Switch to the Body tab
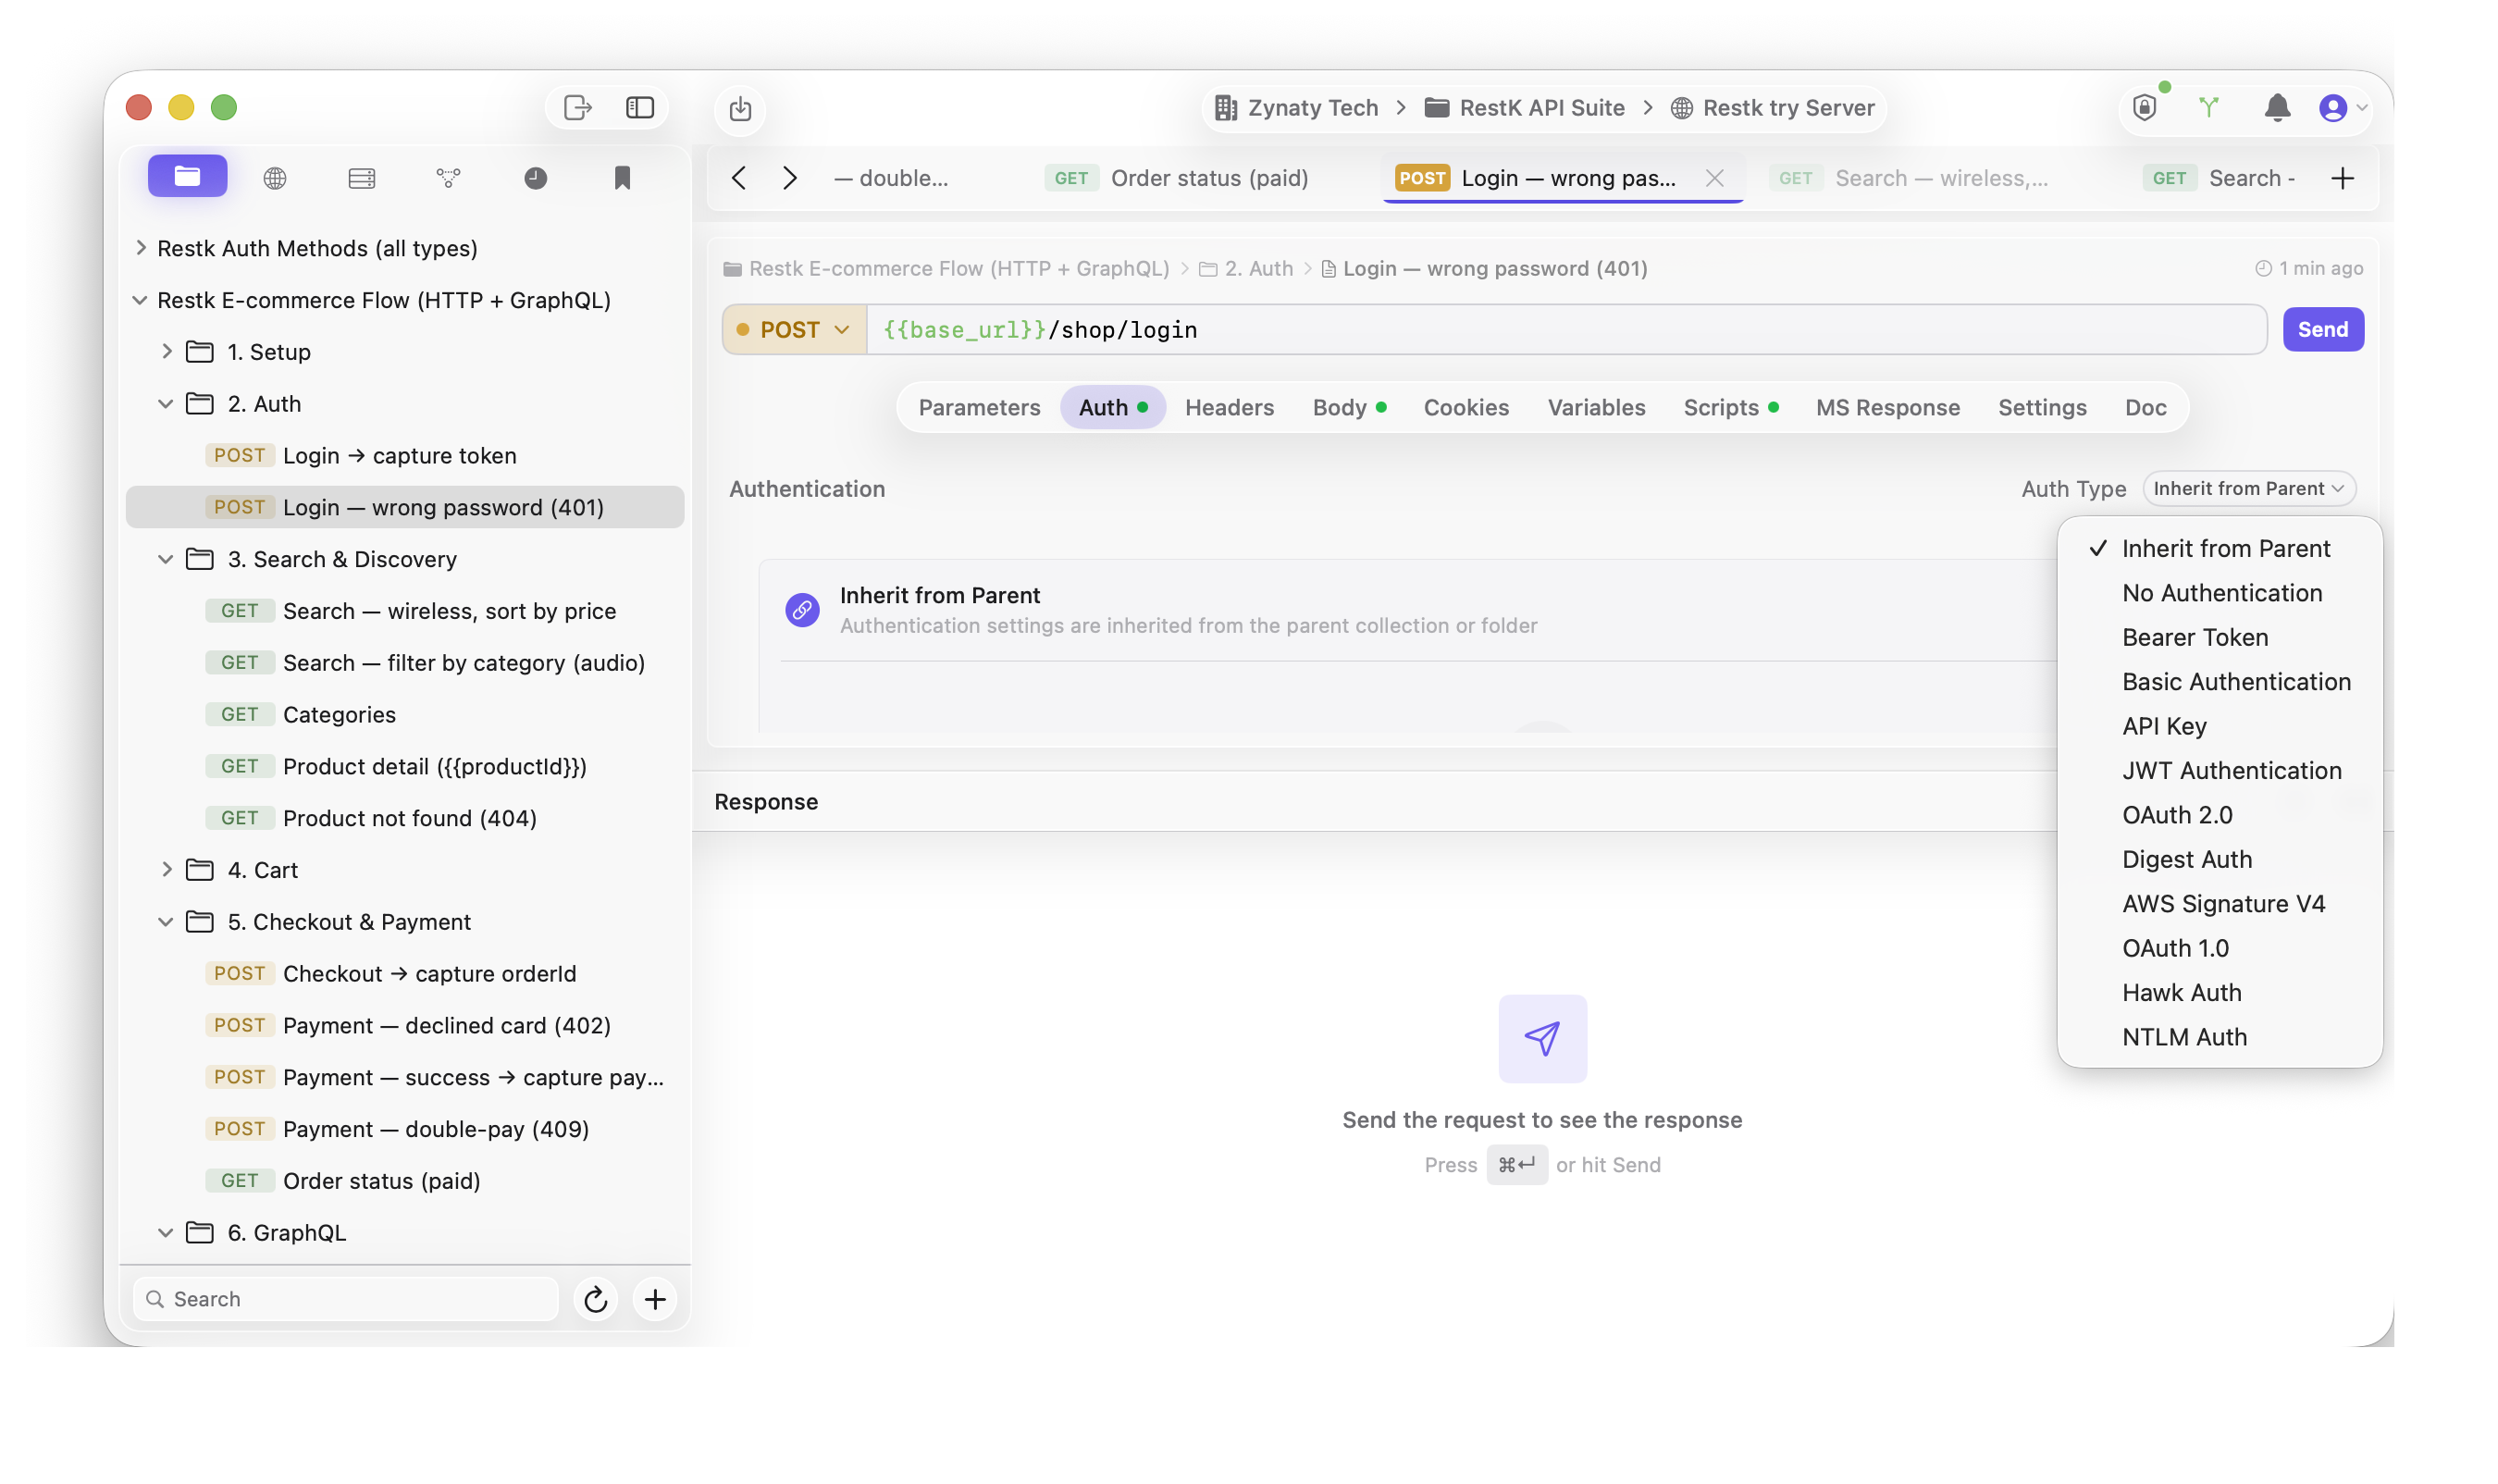 pos(1349,407)
